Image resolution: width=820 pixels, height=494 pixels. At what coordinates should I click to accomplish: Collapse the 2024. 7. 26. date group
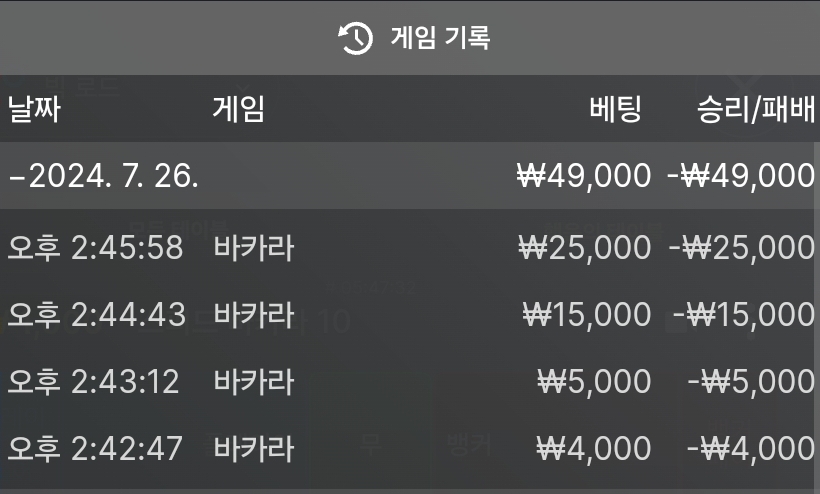pos(410,175)
